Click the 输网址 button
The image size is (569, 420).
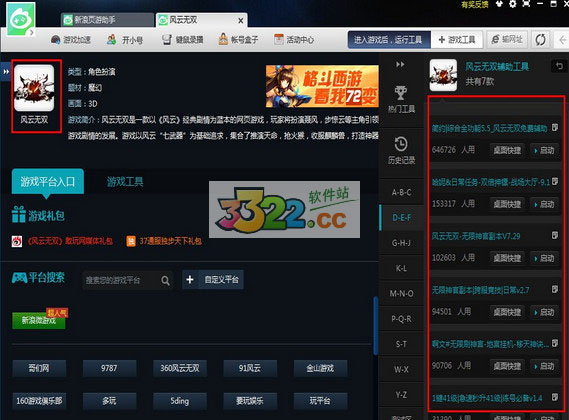coord(507,40)
